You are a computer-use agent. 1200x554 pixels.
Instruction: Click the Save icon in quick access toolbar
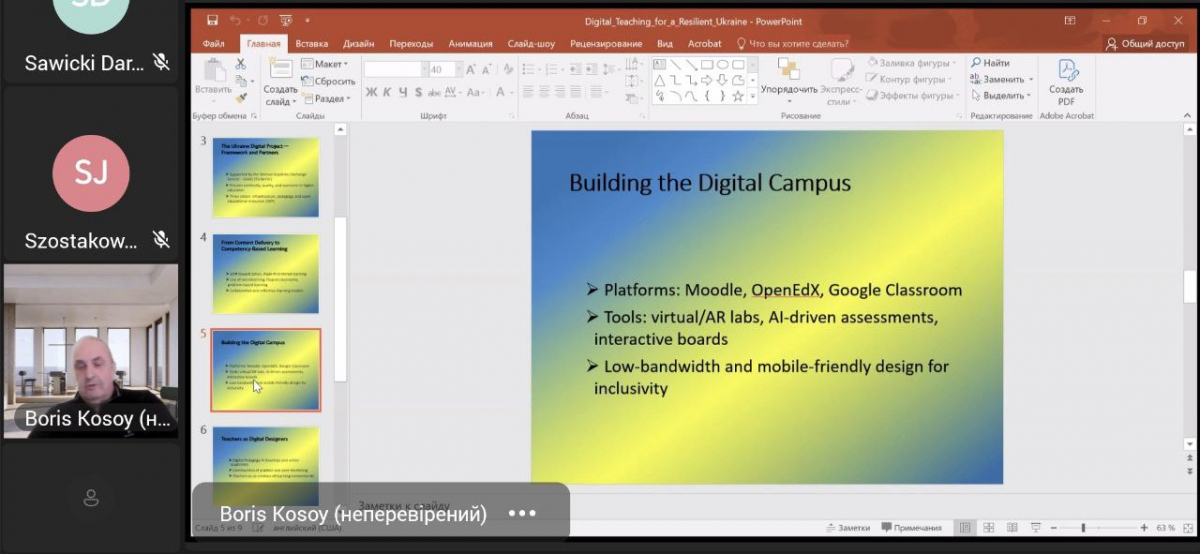212,20
